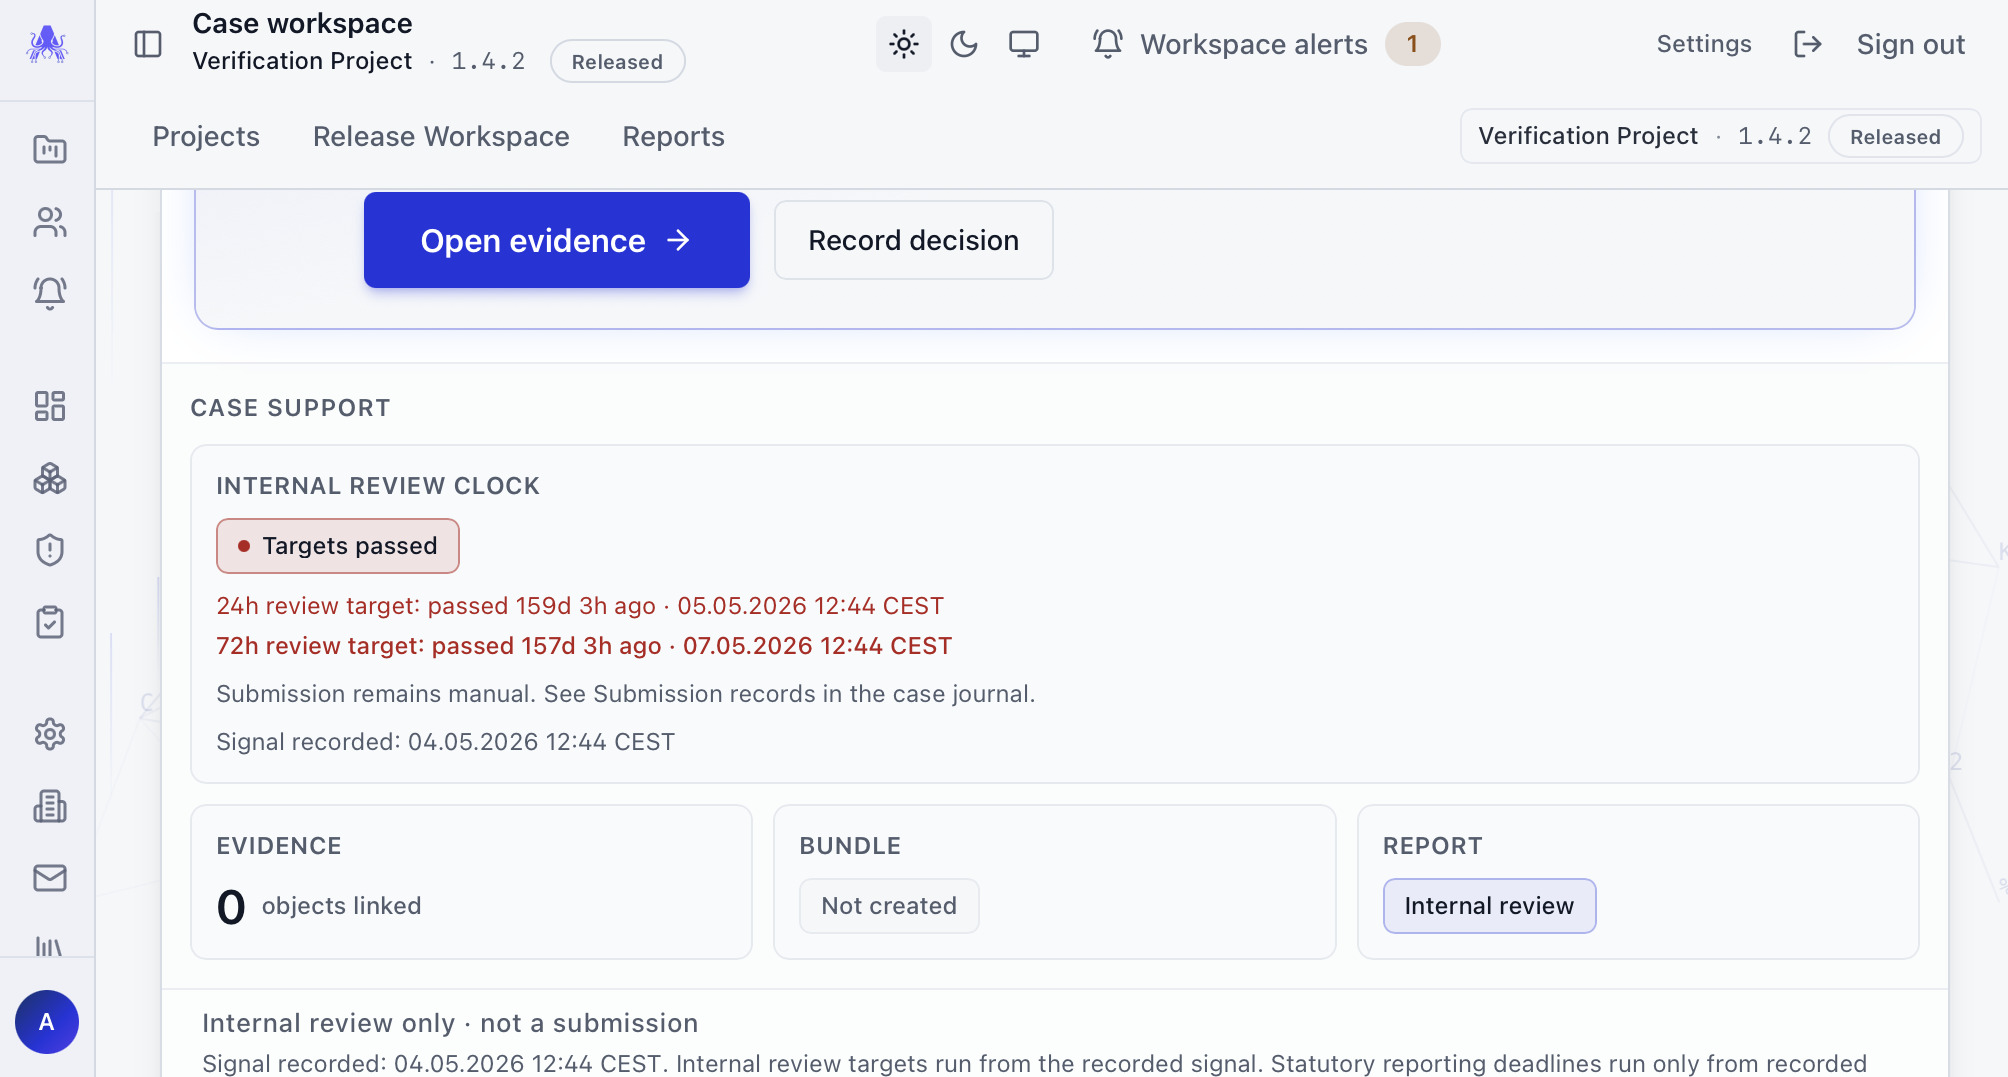This screenshot has width=2008, height=1077.
Task: Open the cubes components icon in sidebar
Action: 49,478
